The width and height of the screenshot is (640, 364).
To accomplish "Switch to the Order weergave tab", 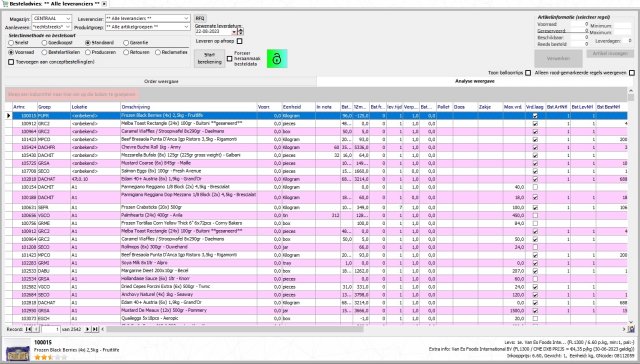I will (x=161, y=82).
